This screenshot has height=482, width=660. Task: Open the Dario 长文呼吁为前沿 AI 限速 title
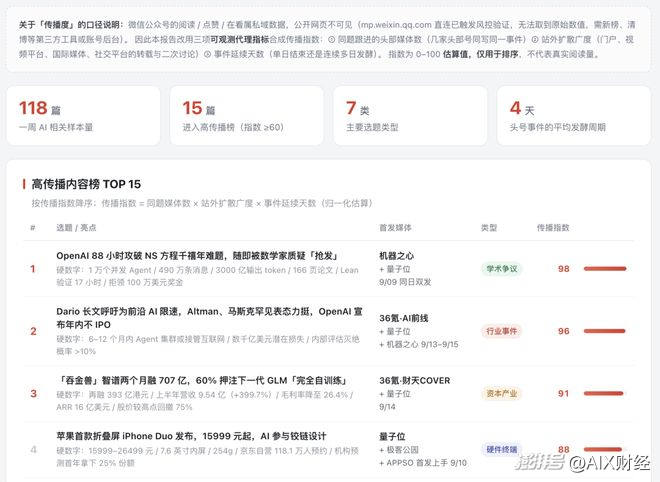pos(209,318)
